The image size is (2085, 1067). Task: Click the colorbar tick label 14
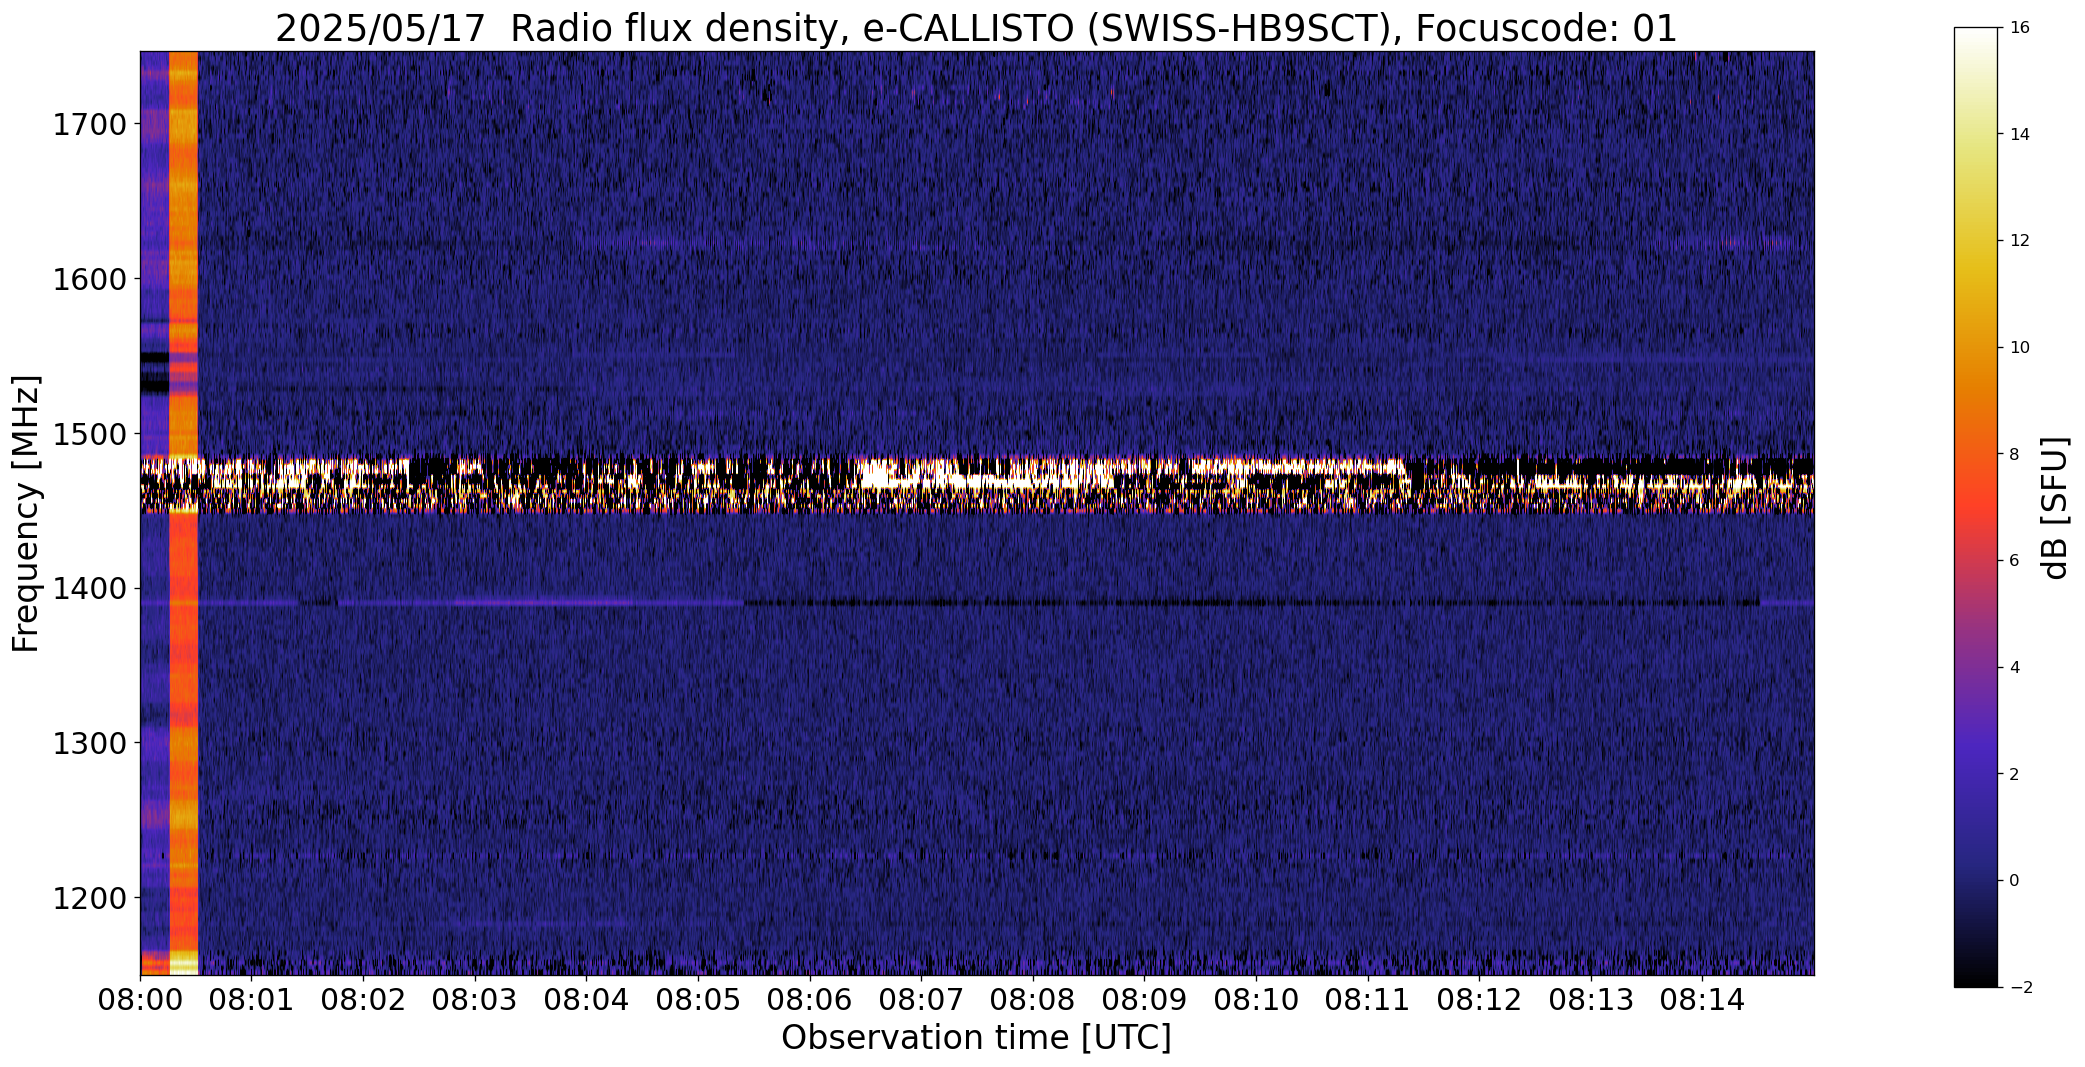tap(2019, 134)
